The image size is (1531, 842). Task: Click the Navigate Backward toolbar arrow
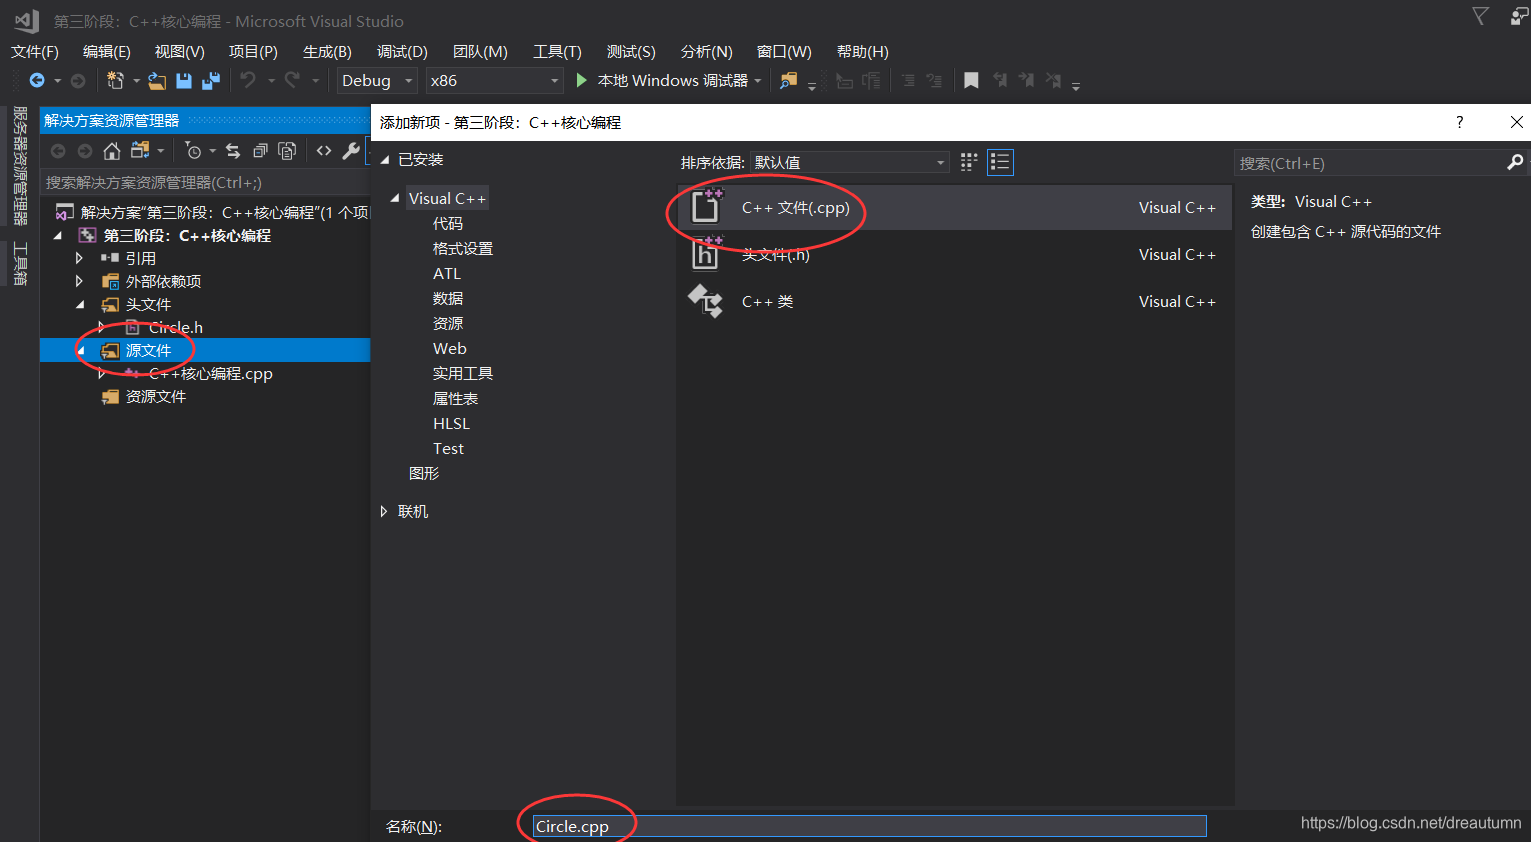click(x=37, y=80)
